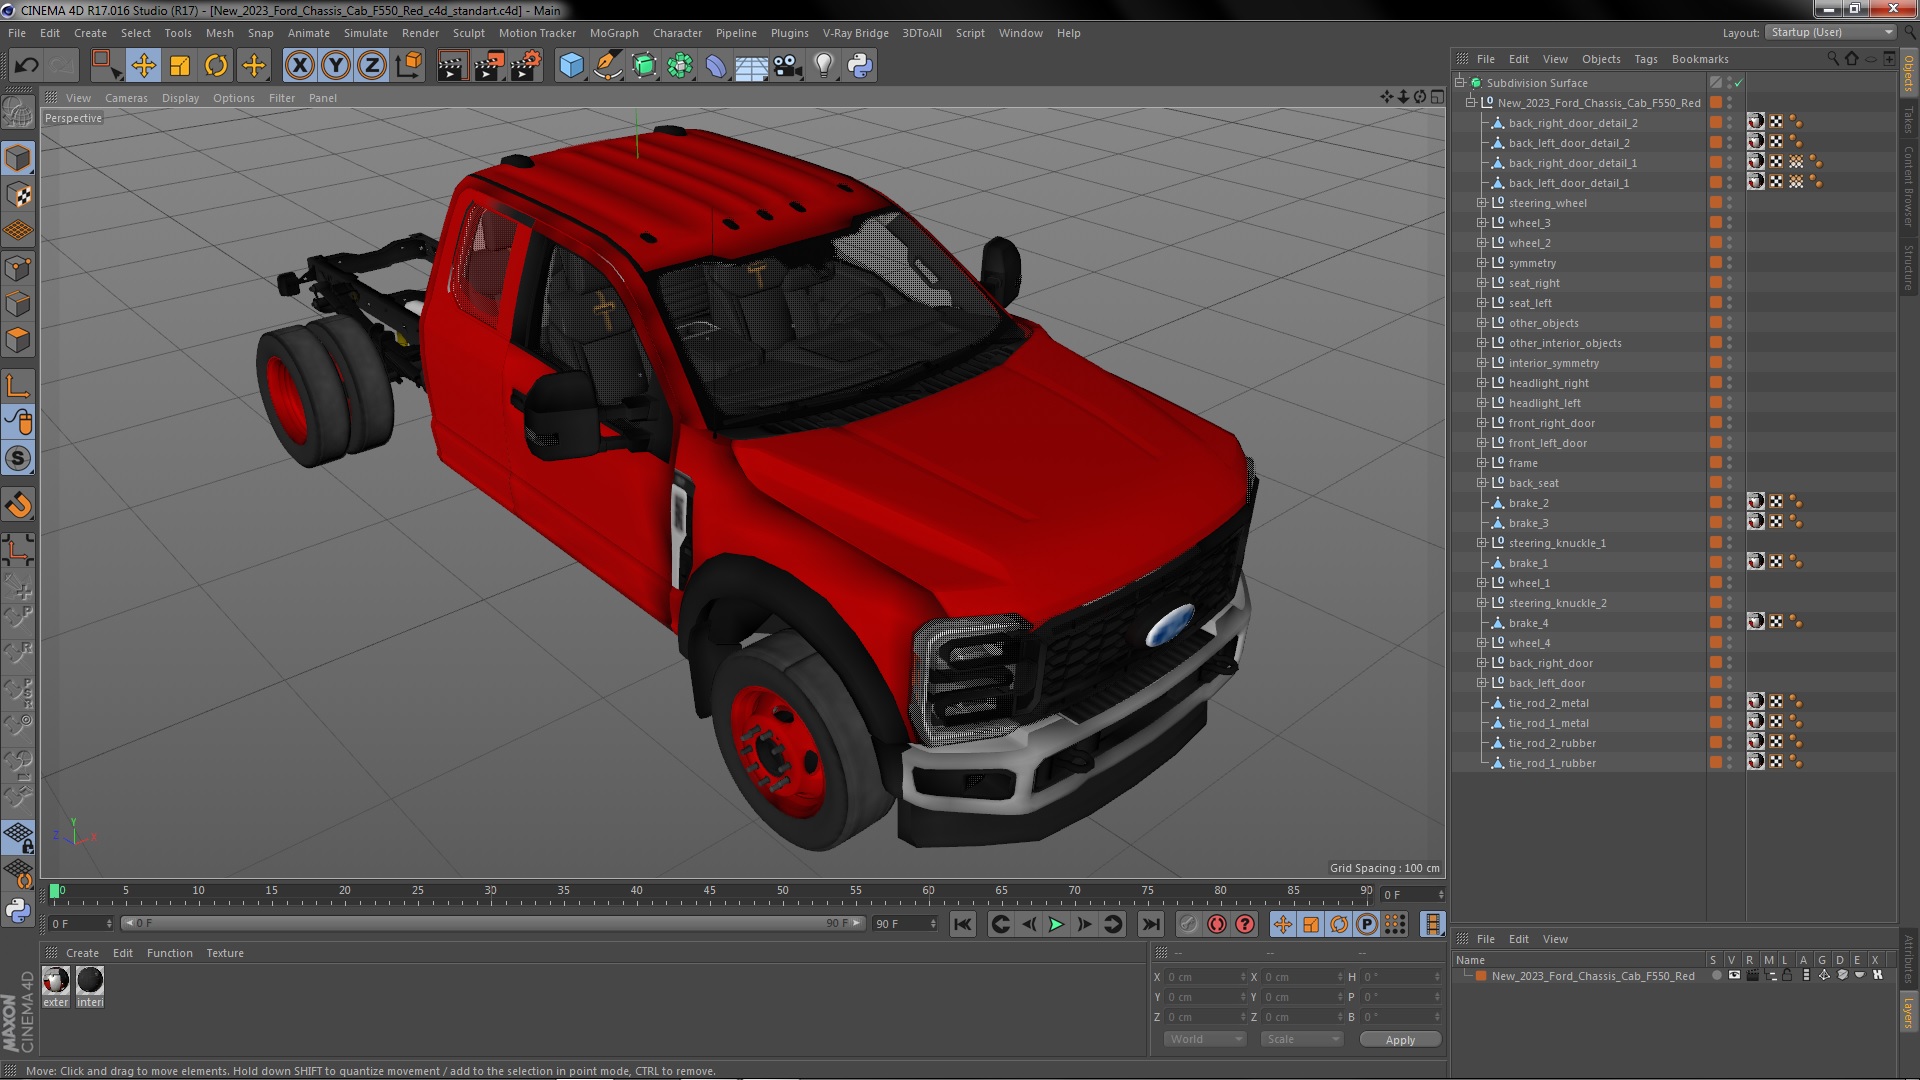Go to end of animation
This screenshot has height=1080, width=1920.
[1151, 925]
